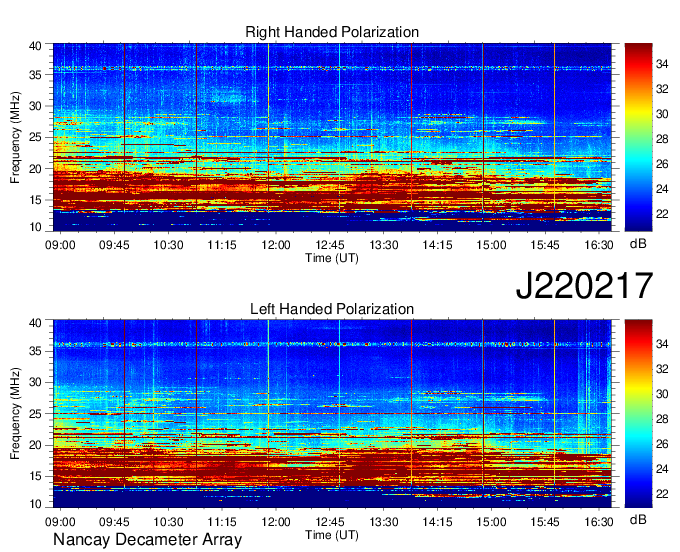Viewport: 680px width, 552px height.
Task: Click the 35 MHz tick of the Right Handed plot
Action: (x=35, y=75)
